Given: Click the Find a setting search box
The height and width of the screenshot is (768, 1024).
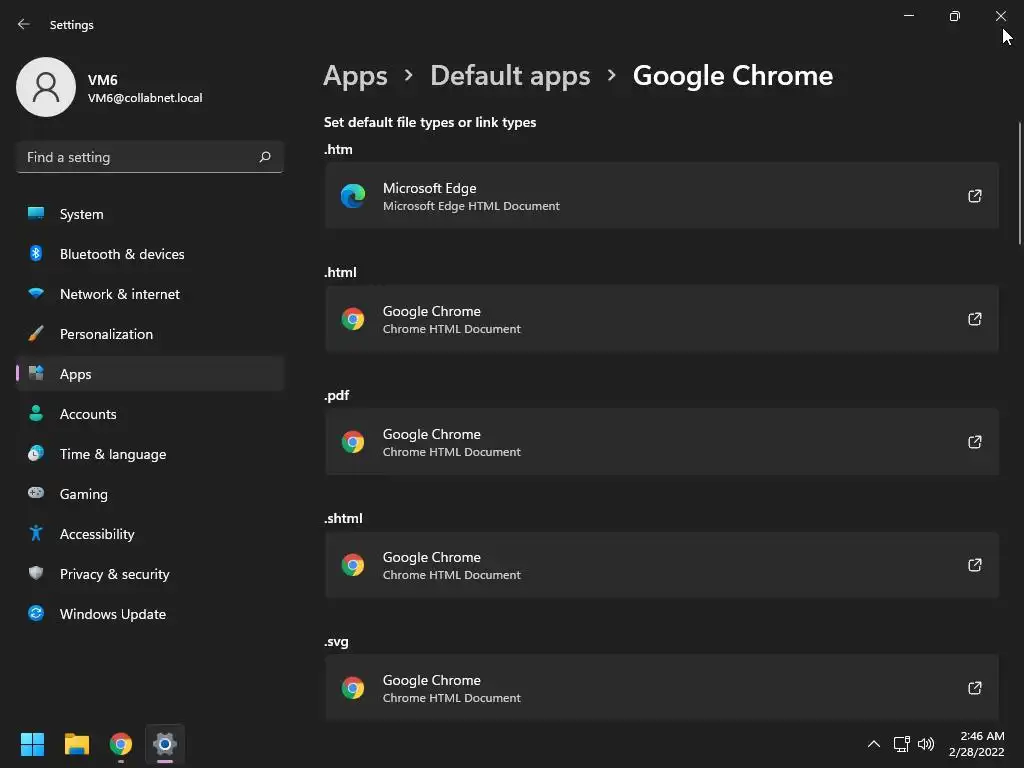Looking at the screenshot, I should tap(138, 157).
